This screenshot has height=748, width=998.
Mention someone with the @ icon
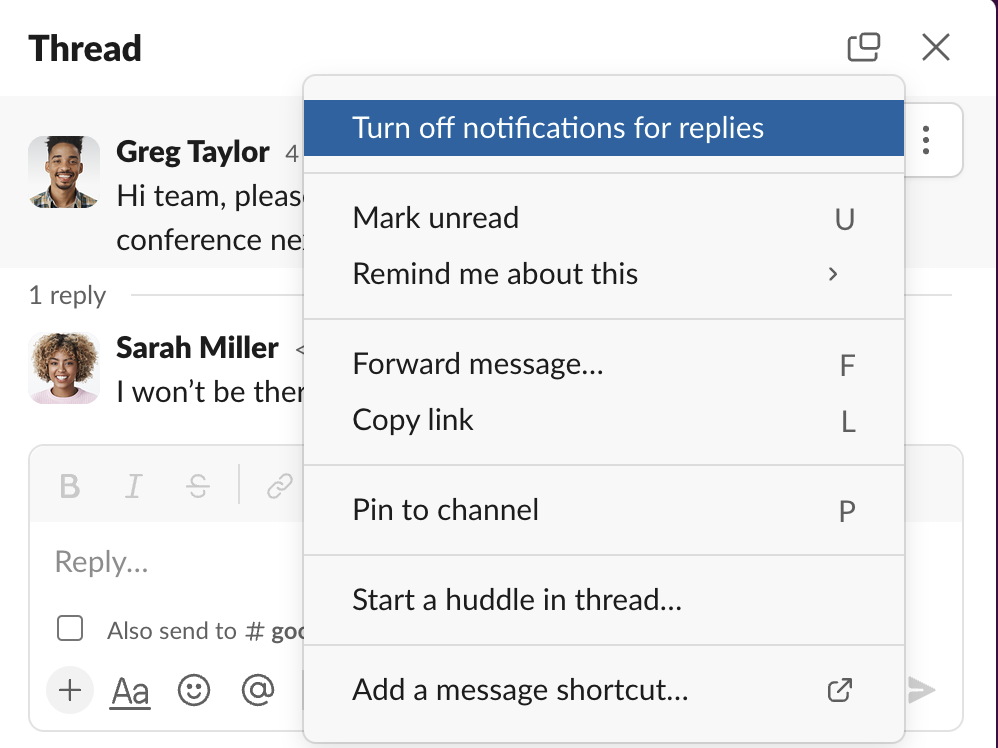[257, 690]
